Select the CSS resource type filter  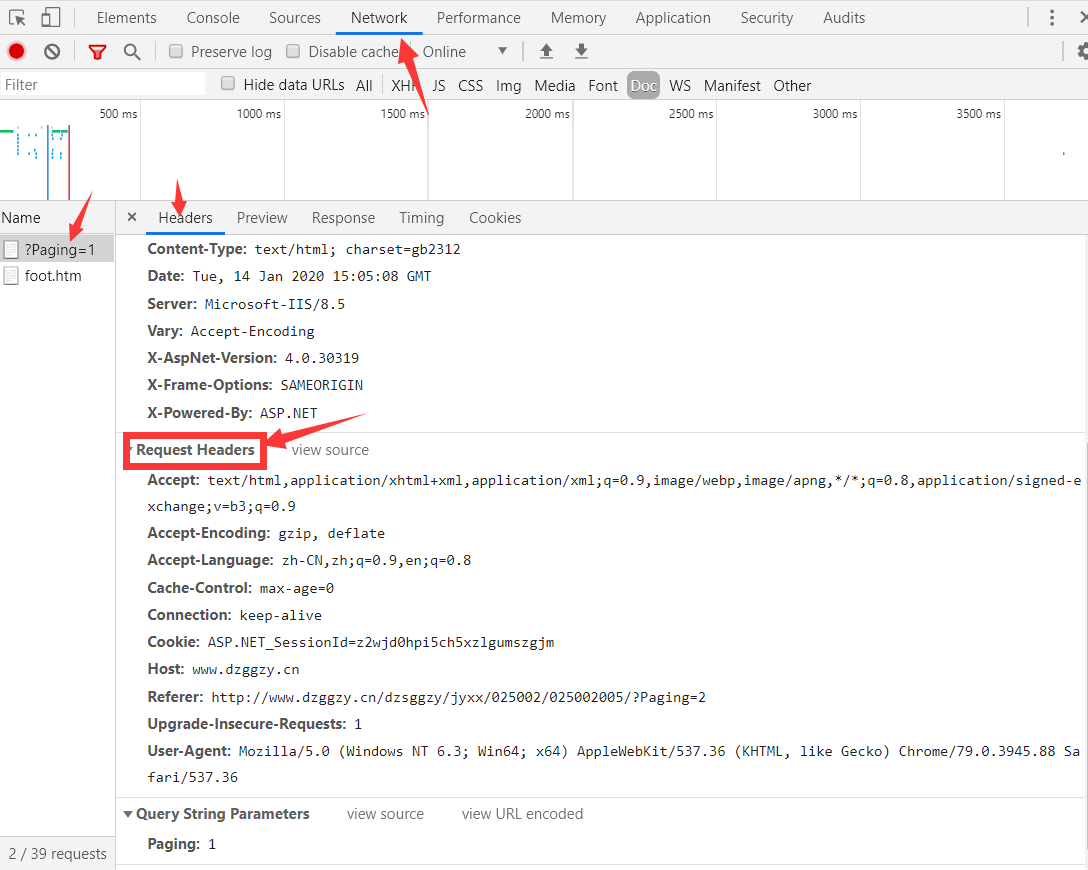coord(470,86)
